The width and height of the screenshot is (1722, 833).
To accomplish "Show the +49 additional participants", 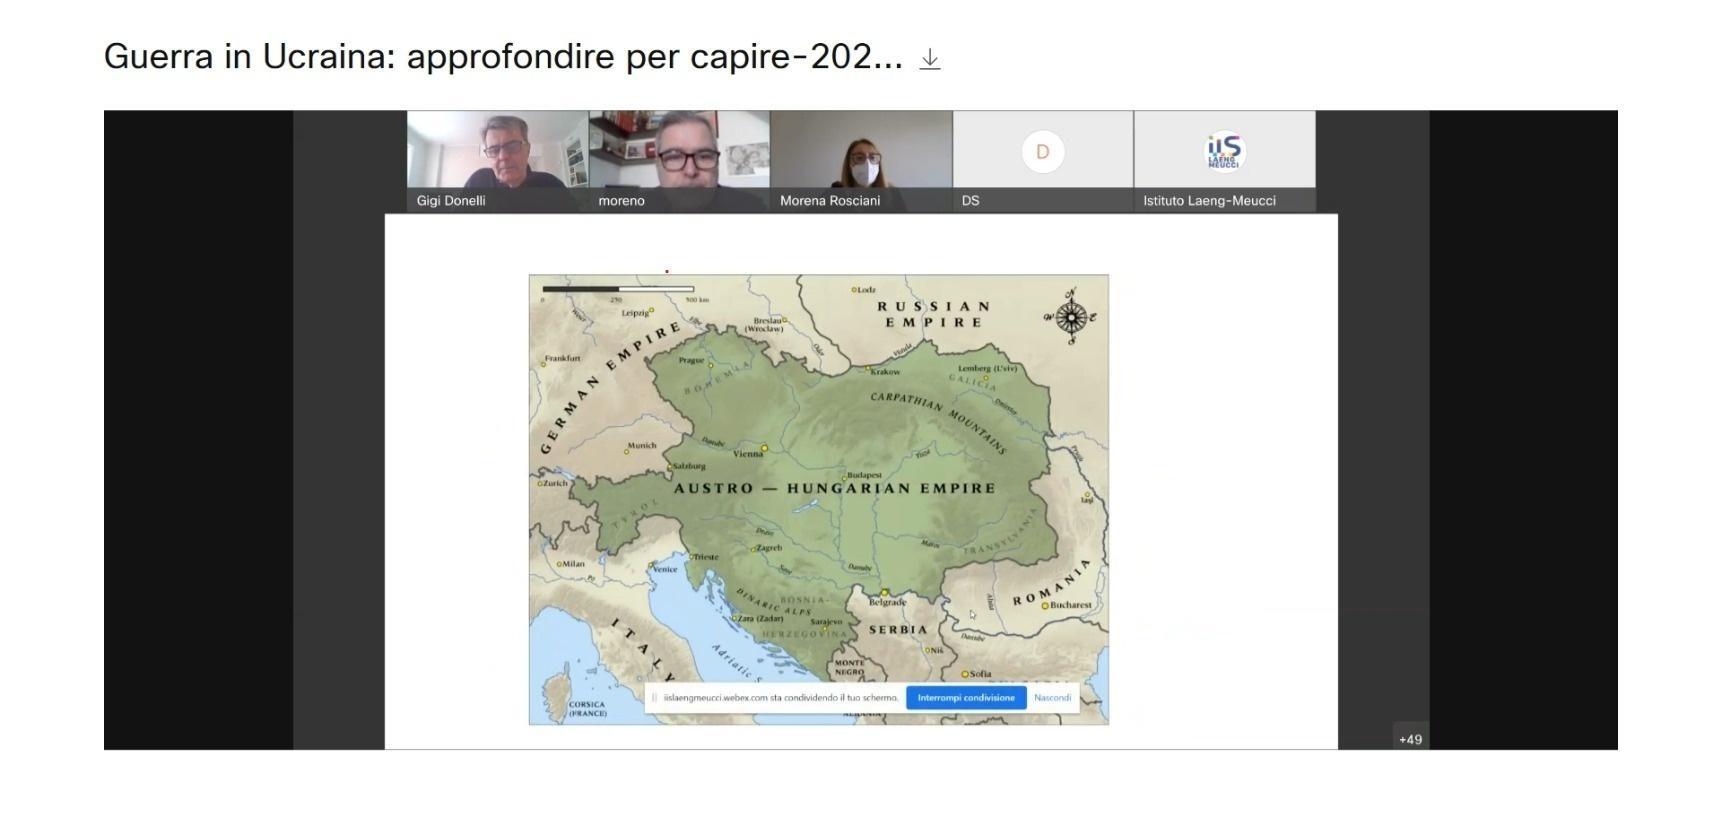I will (x=1410, y=739).
